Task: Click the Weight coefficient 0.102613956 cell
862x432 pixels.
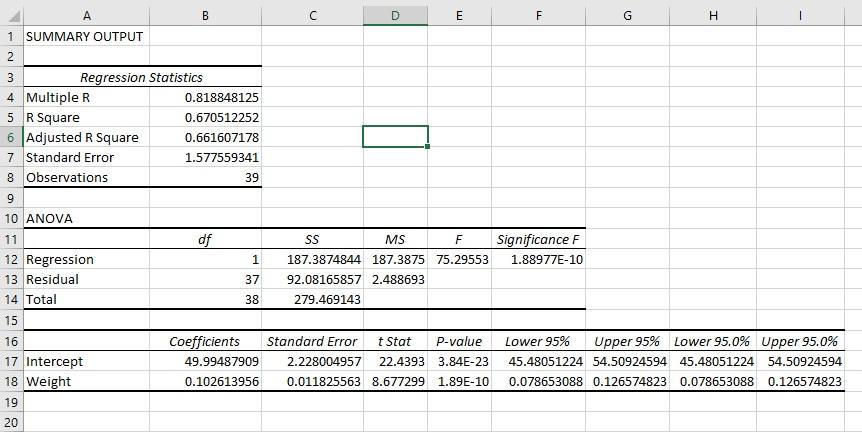Action: pos(206,381)
